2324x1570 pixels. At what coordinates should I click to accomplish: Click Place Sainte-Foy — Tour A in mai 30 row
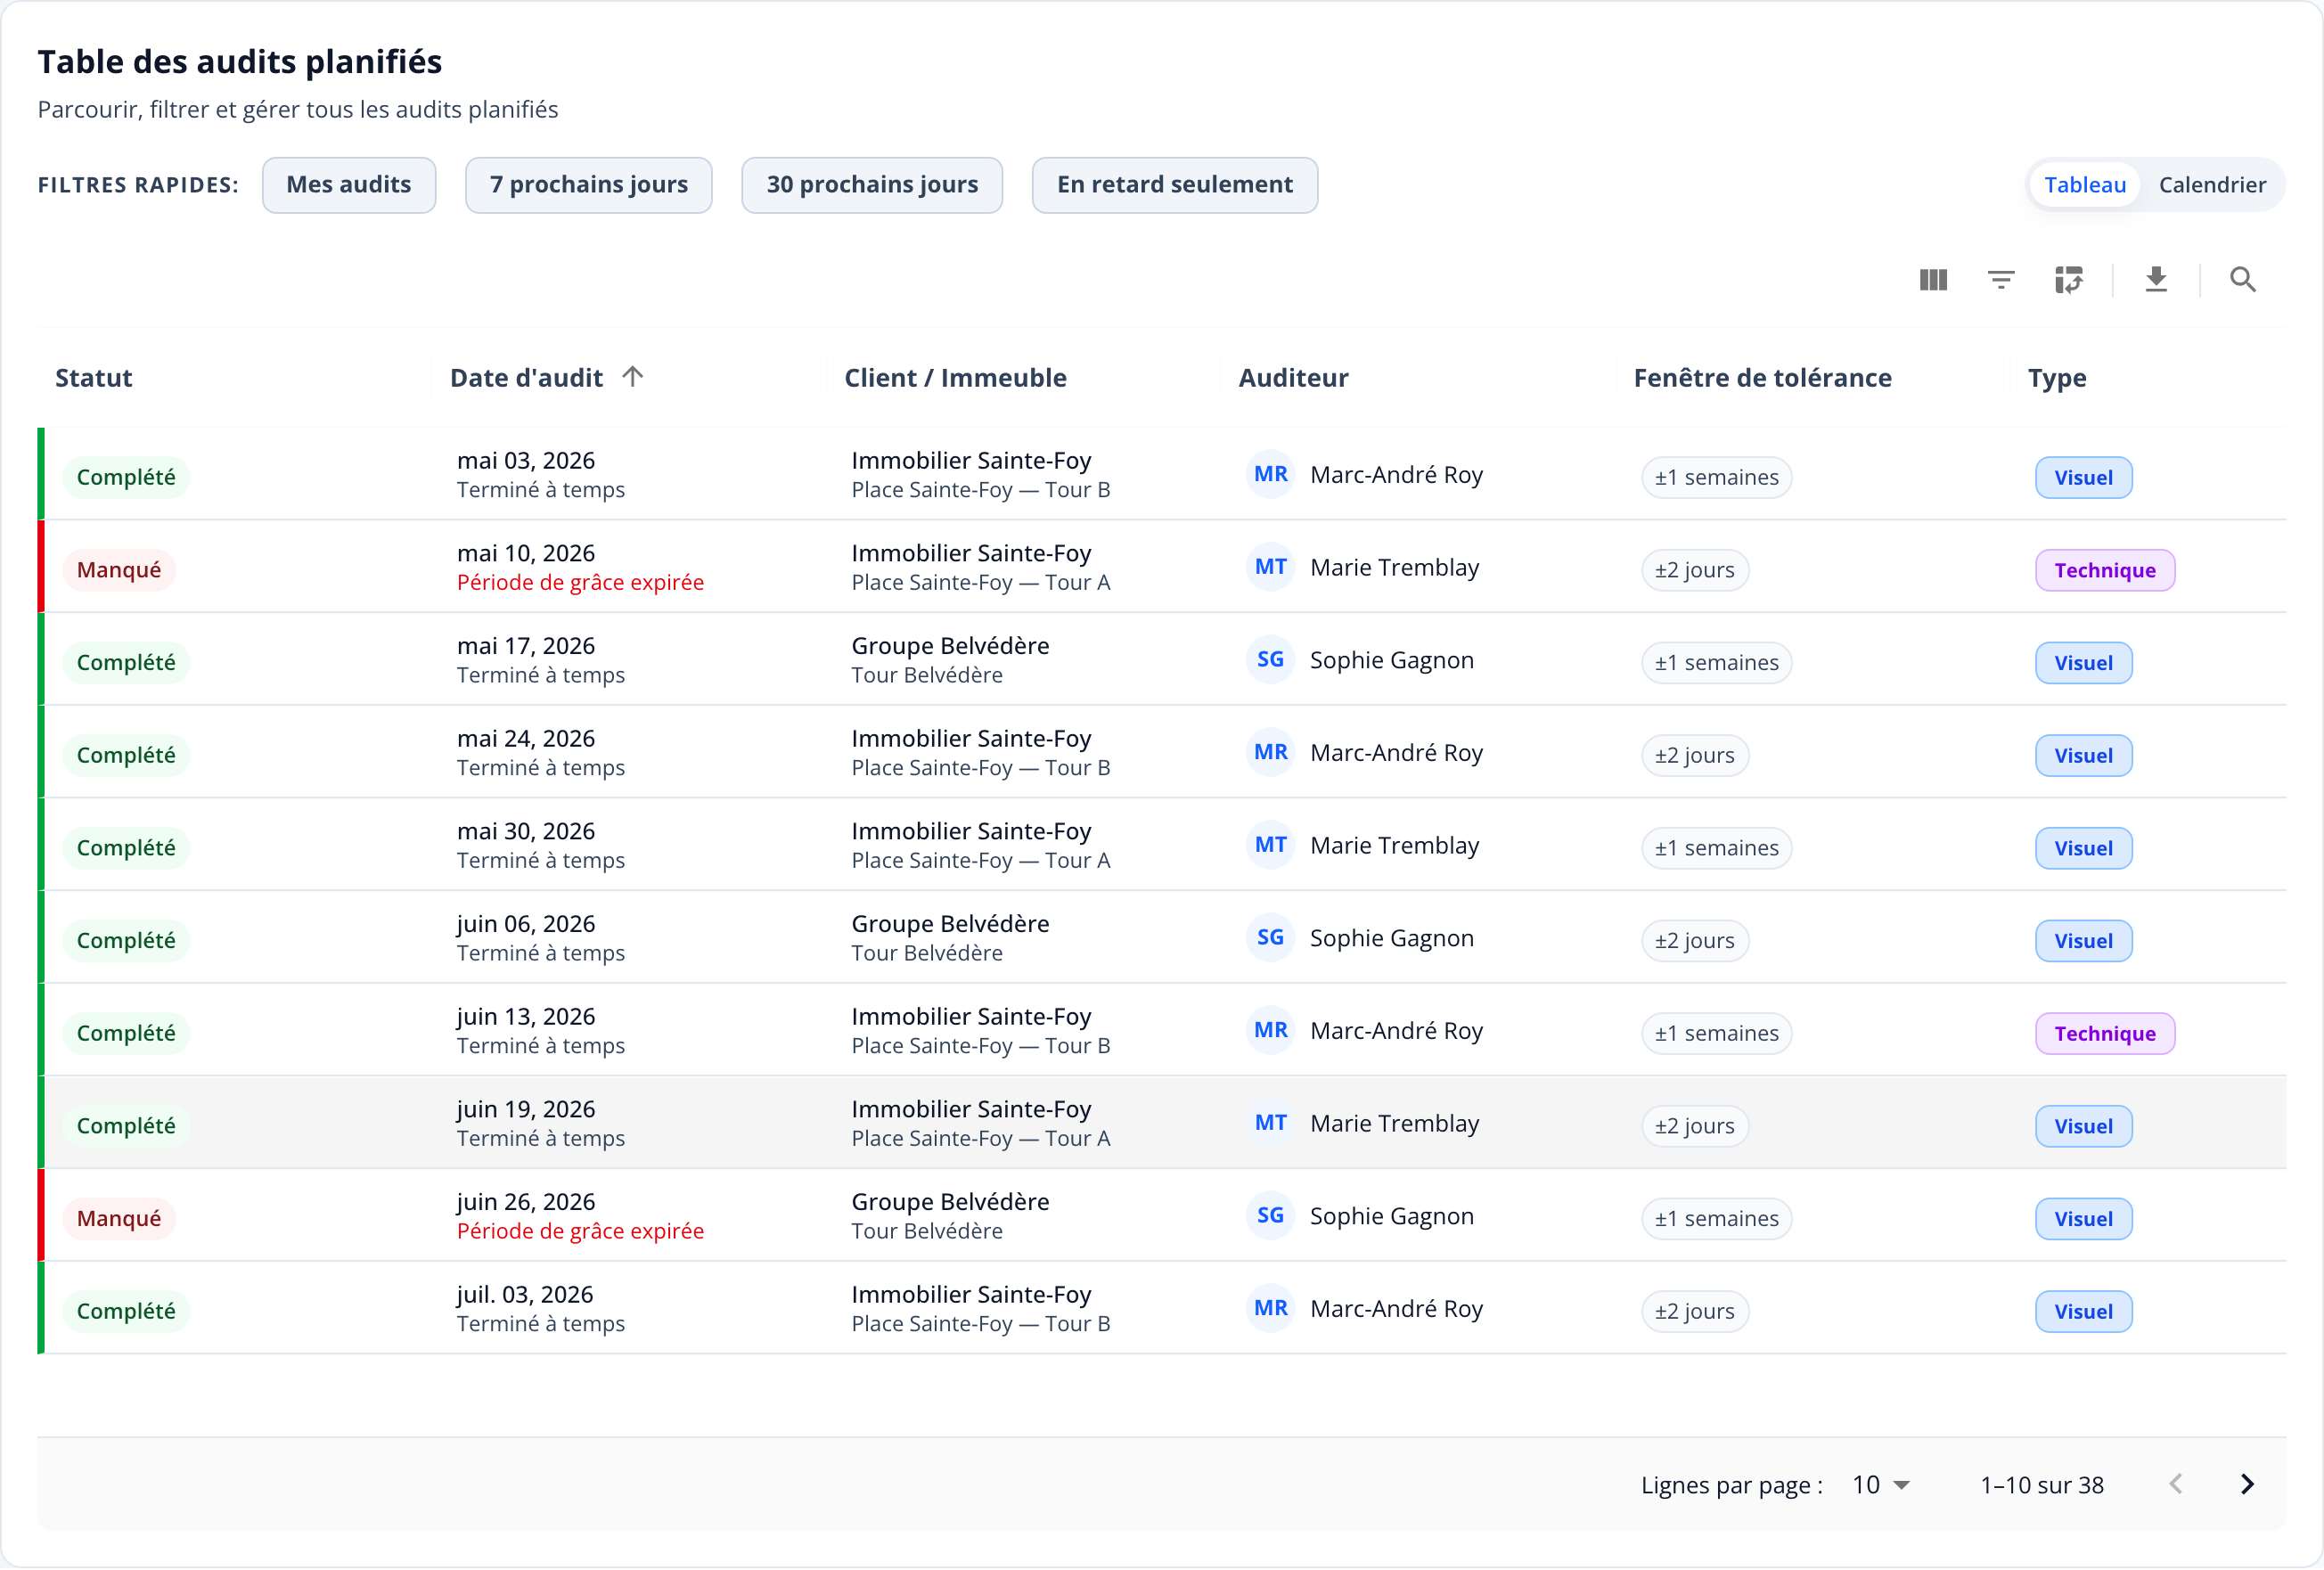point(981,861)
